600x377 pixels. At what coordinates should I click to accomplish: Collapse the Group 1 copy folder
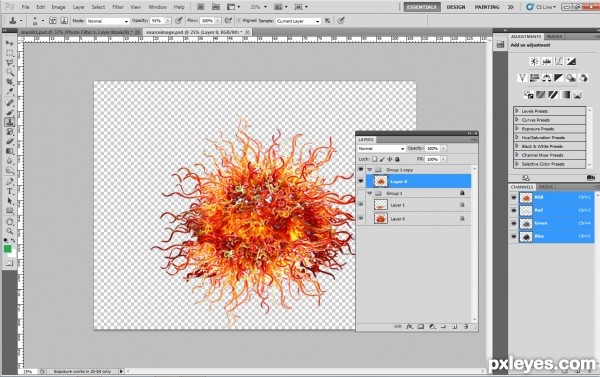pyautogui.click(x=370, y=170)
